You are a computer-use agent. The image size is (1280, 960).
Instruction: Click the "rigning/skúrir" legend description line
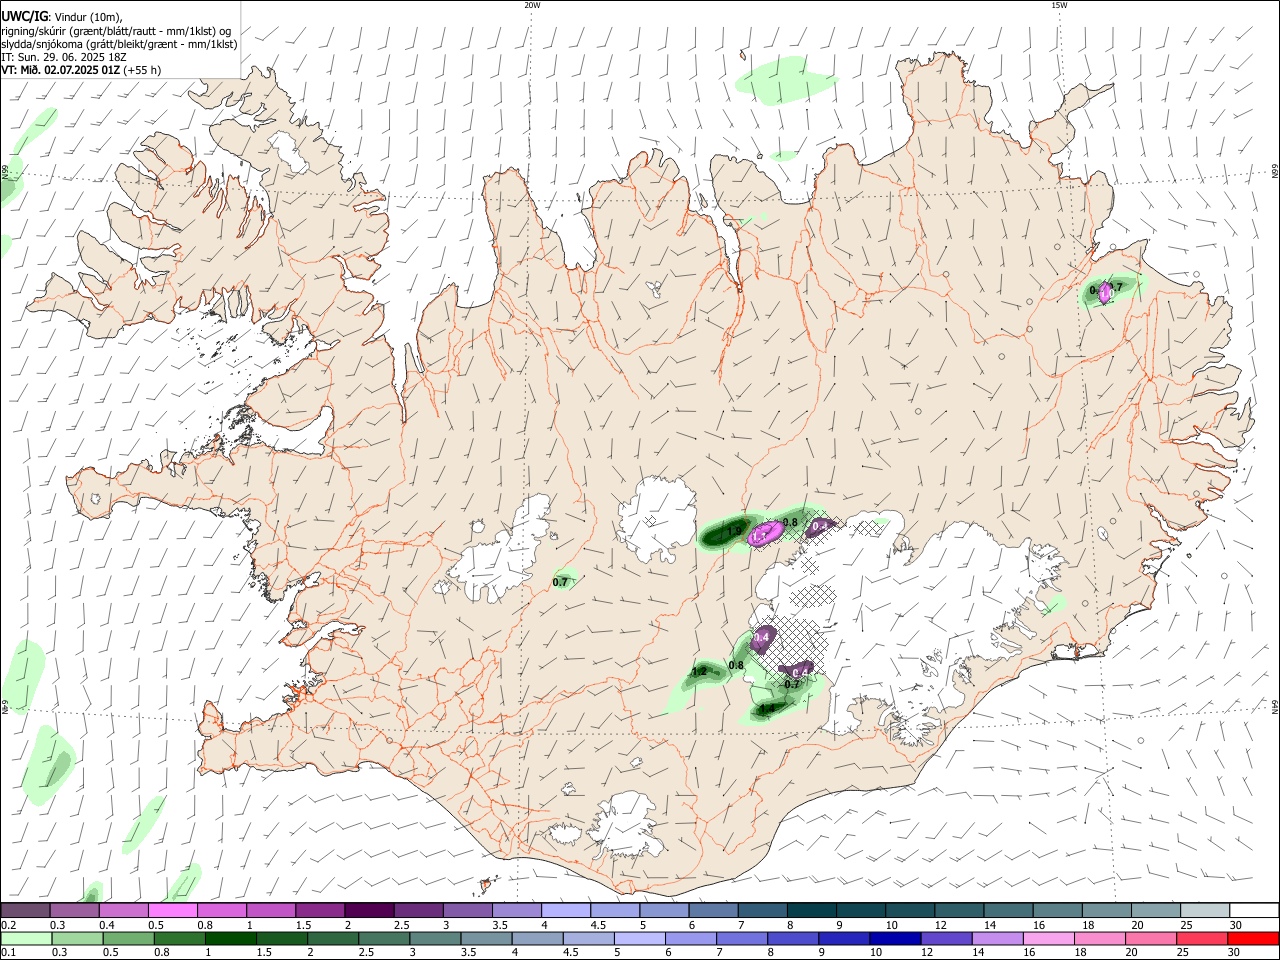tap(117, 31)
